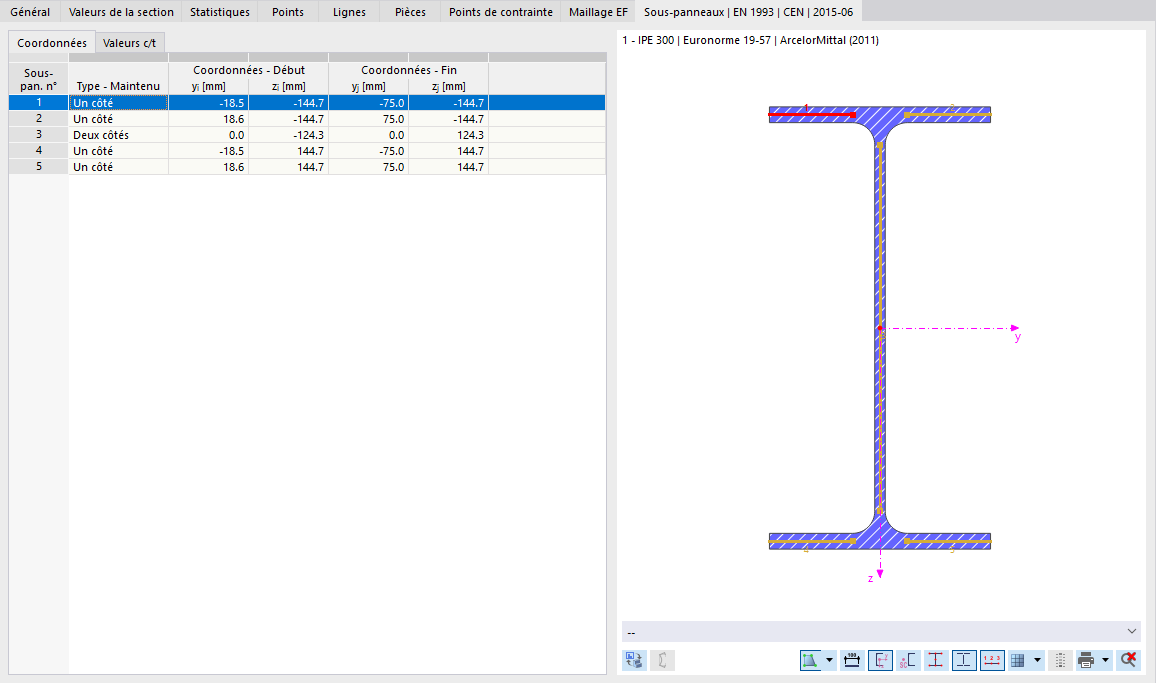
Task: Click the section view sync icon
Action: 633,660
